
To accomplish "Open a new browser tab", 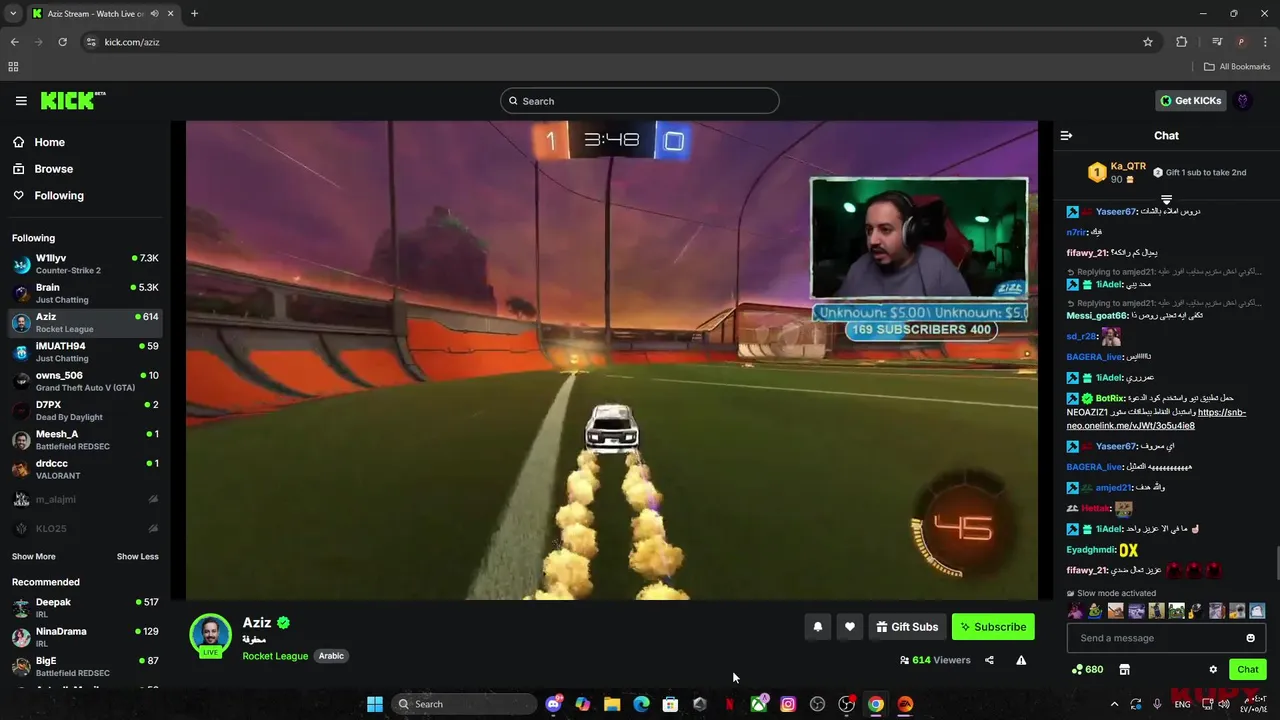I will (194, 14).
